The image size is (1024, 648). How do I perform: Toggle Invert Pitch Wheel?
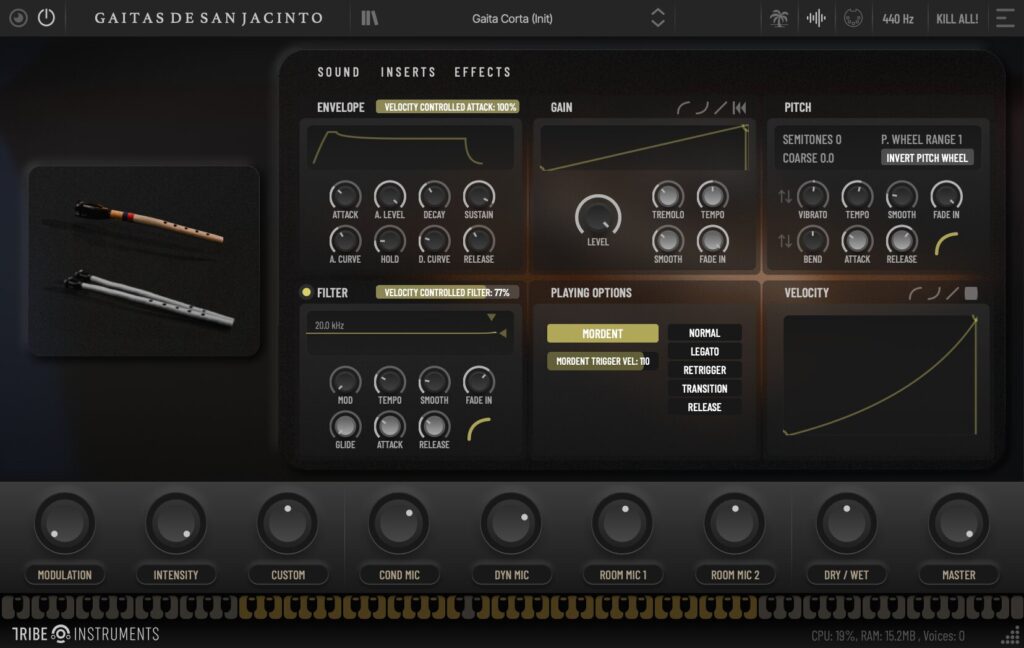(927, 158)
